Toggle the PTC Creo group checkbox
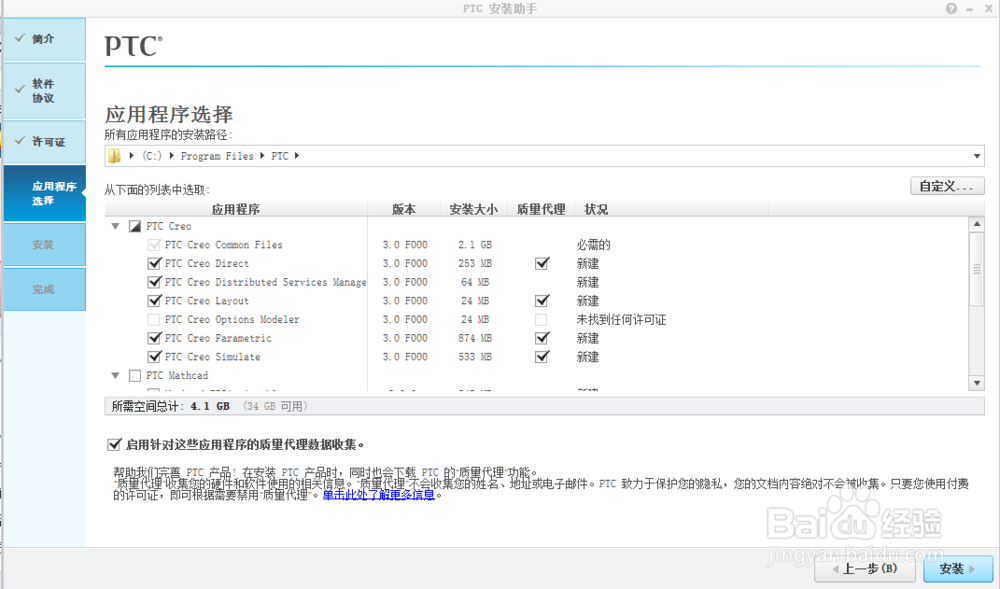This screenshot has width=1000, height=589. click(135, 226)
